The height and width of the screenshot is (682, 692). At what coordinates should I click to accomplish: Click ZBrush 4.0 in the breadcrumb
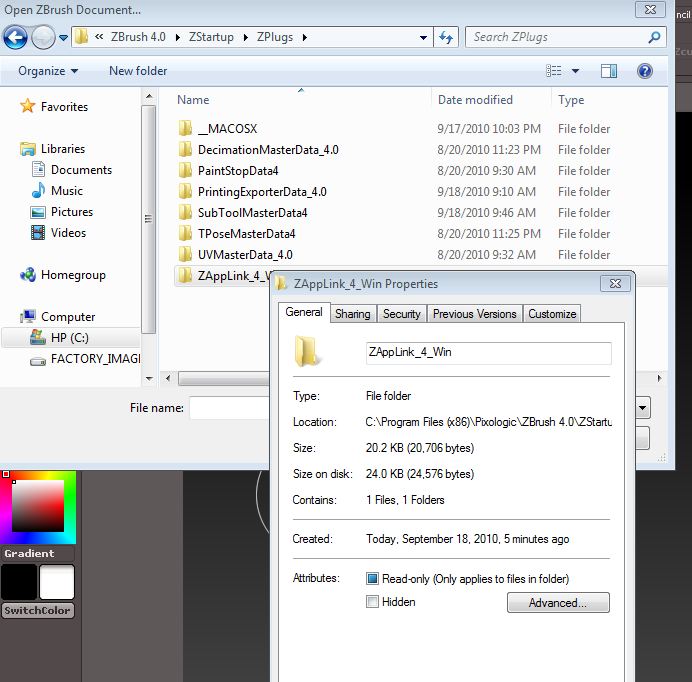click(138, 37)
